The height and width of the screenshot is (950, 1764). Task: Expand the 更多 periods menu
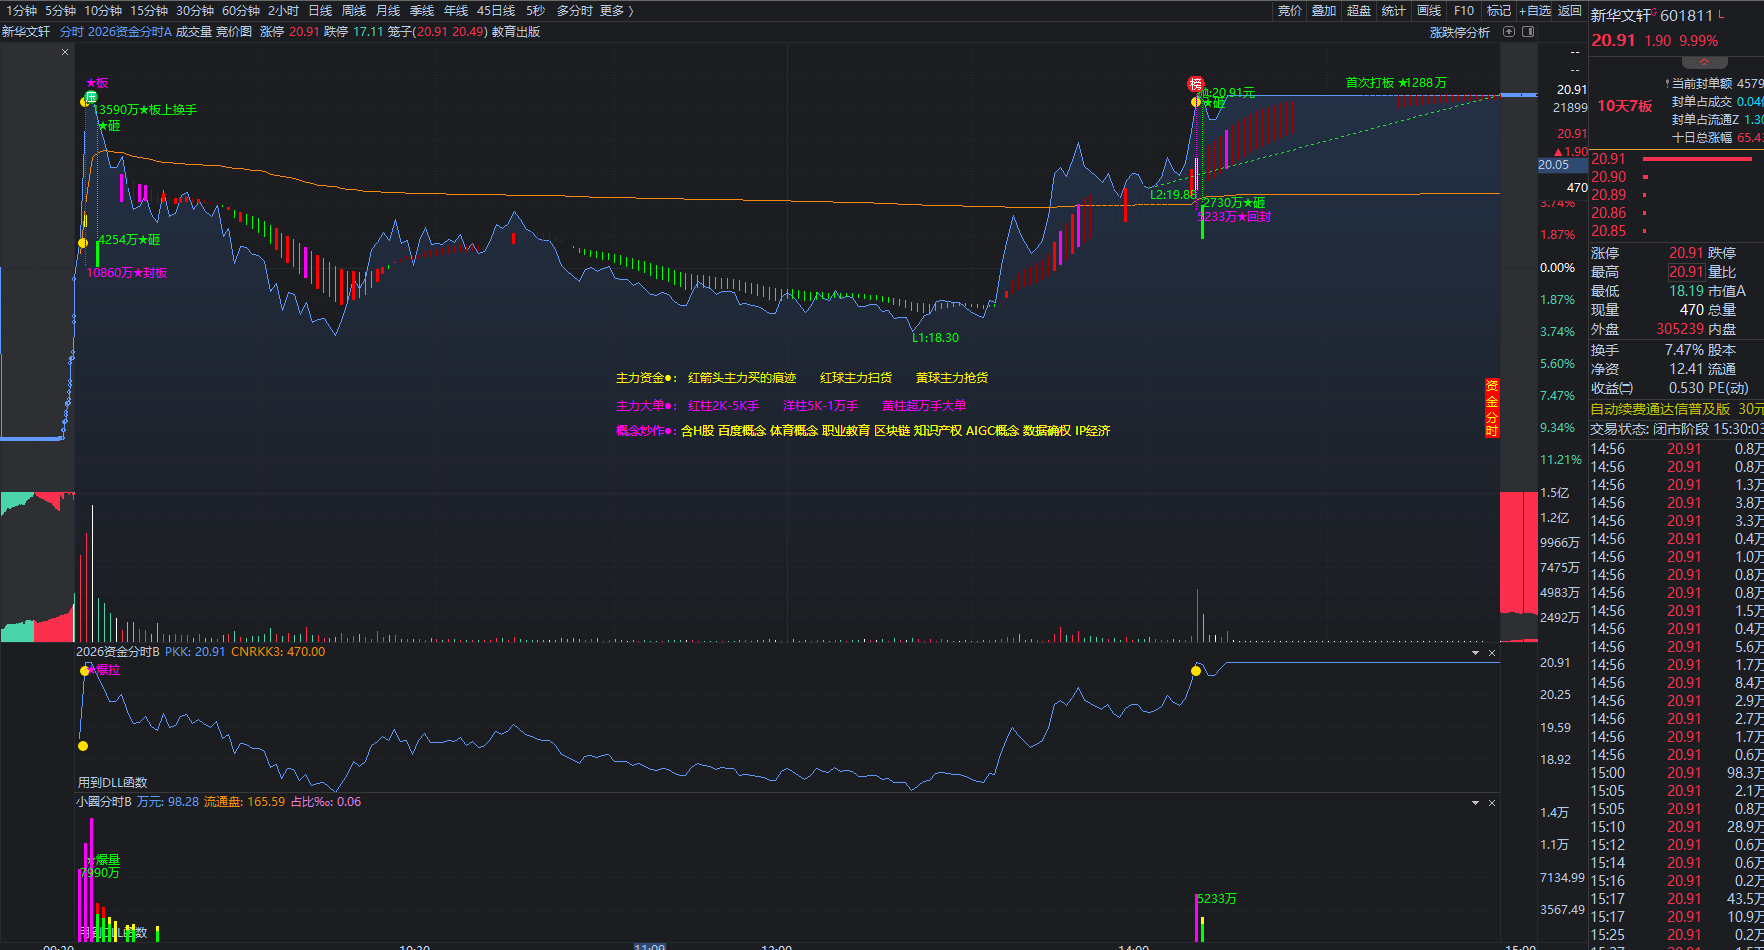pos(616,10)
